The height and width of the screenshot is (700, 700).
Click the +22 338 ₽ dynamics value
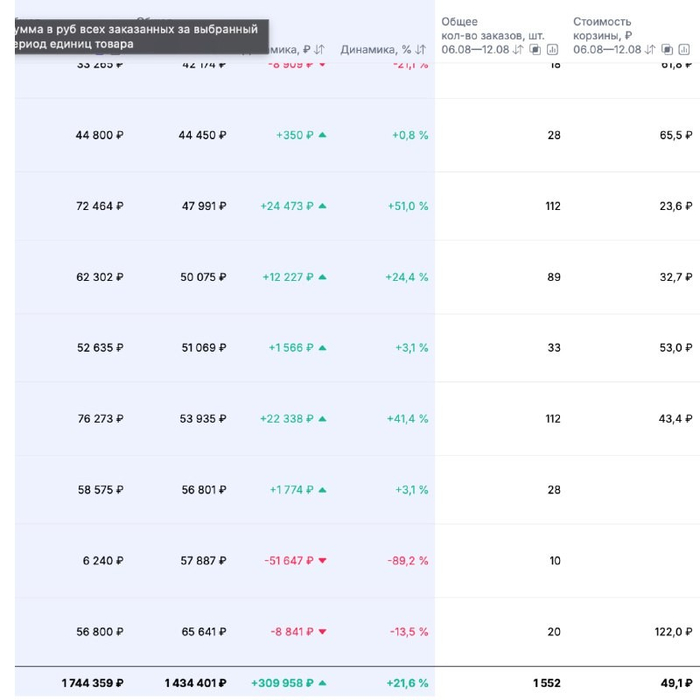[x=287, y=418]
